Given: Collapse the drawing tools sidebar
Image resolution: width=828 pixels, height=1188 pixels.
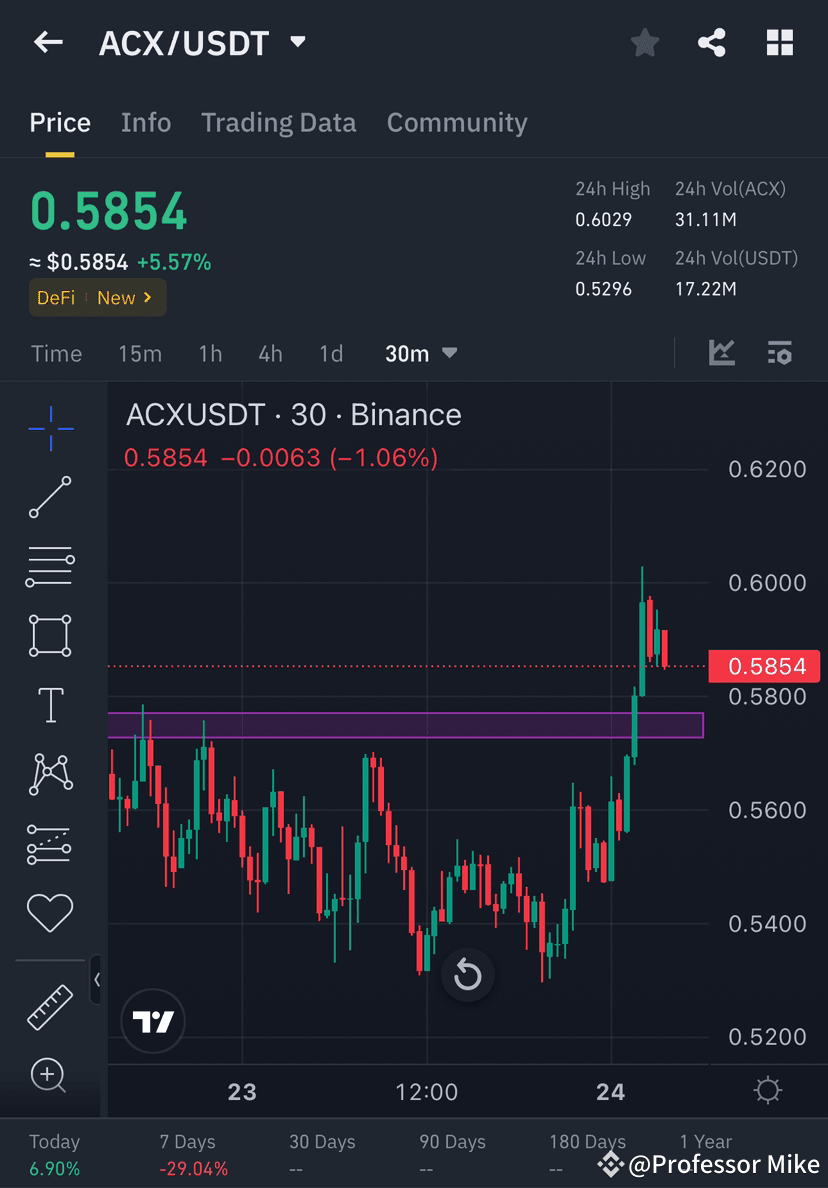Looking at the screenshot, I should 96,981.
